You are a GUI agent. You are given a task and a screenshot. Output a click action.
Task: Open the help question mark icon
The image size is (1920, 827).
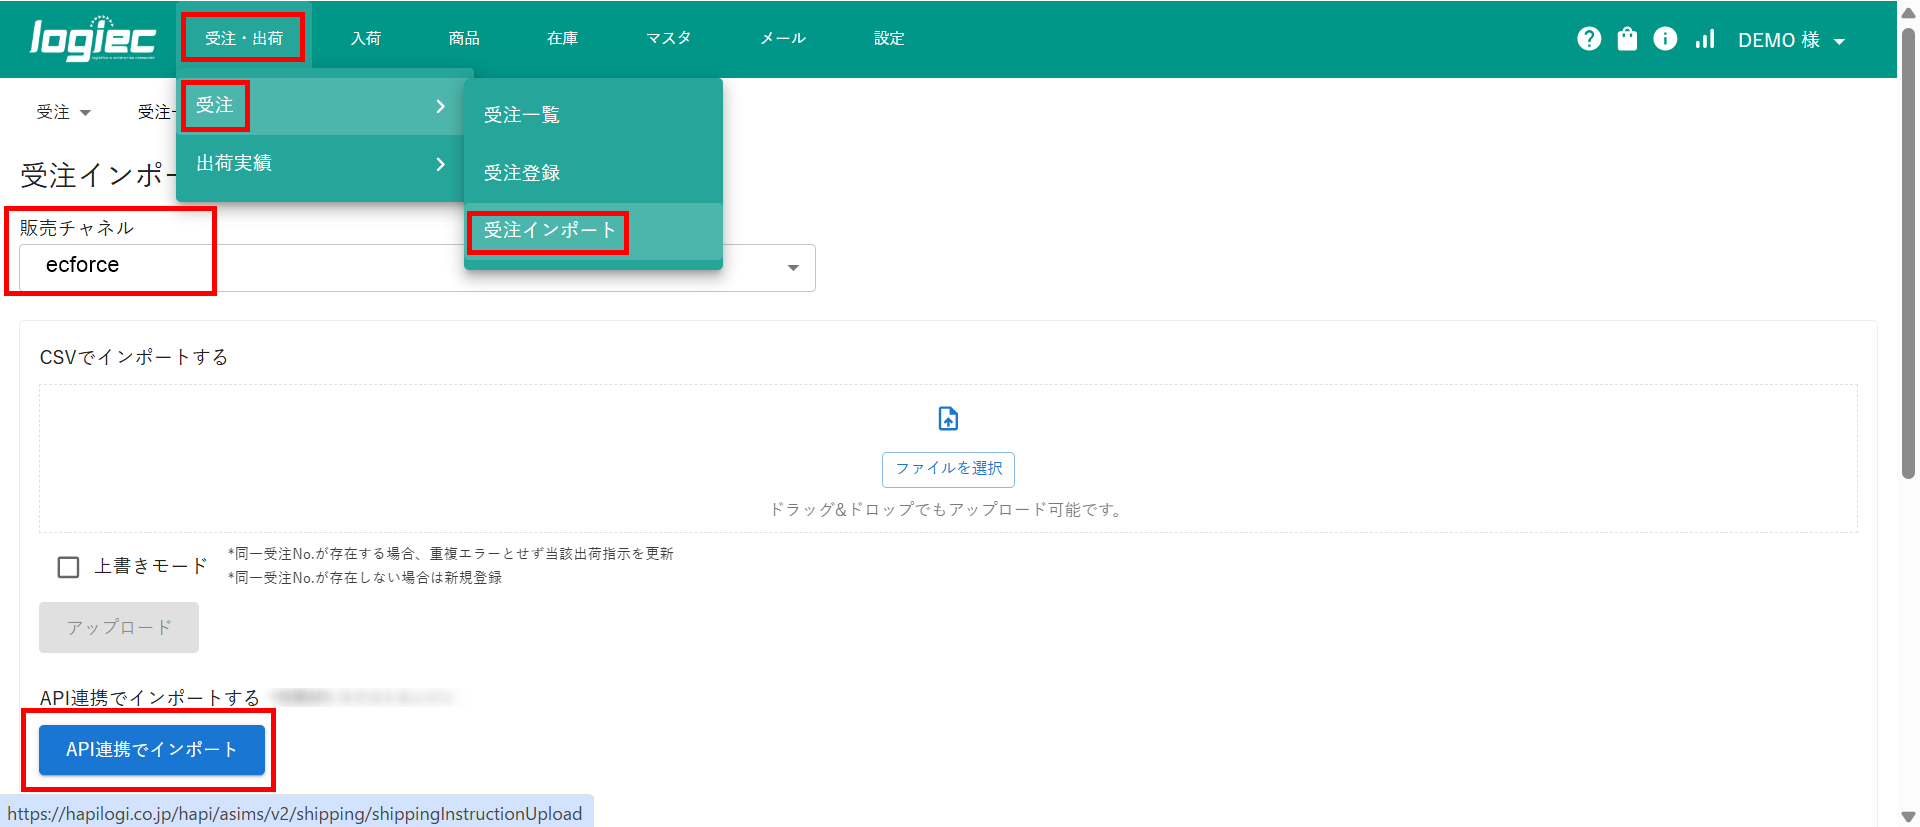pos(1589,39)
